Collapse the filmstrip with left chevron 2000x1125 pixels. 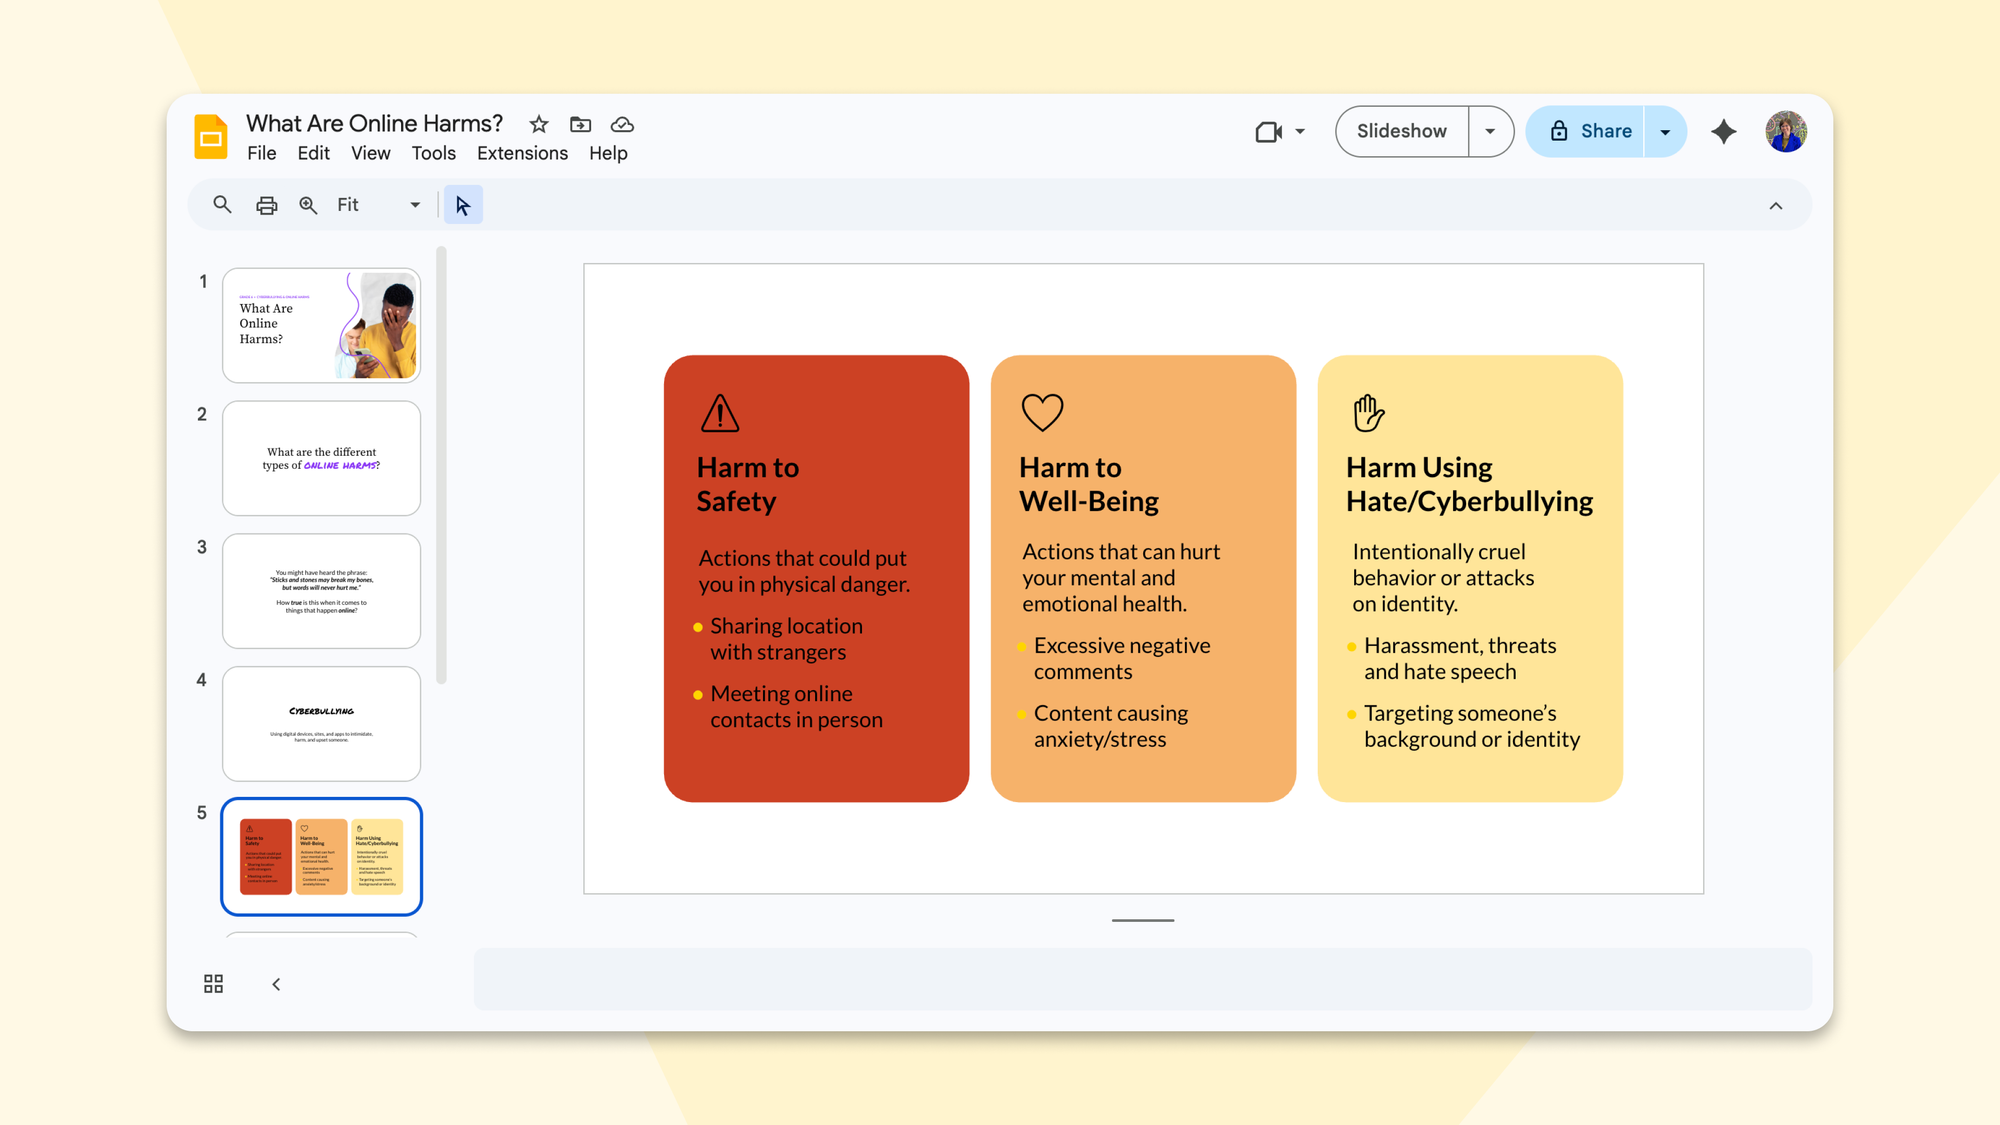276,984
